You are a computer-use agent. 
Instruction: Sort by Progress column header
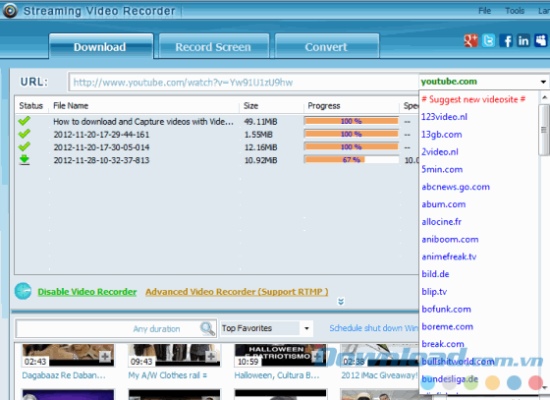(x=323, y=106)
